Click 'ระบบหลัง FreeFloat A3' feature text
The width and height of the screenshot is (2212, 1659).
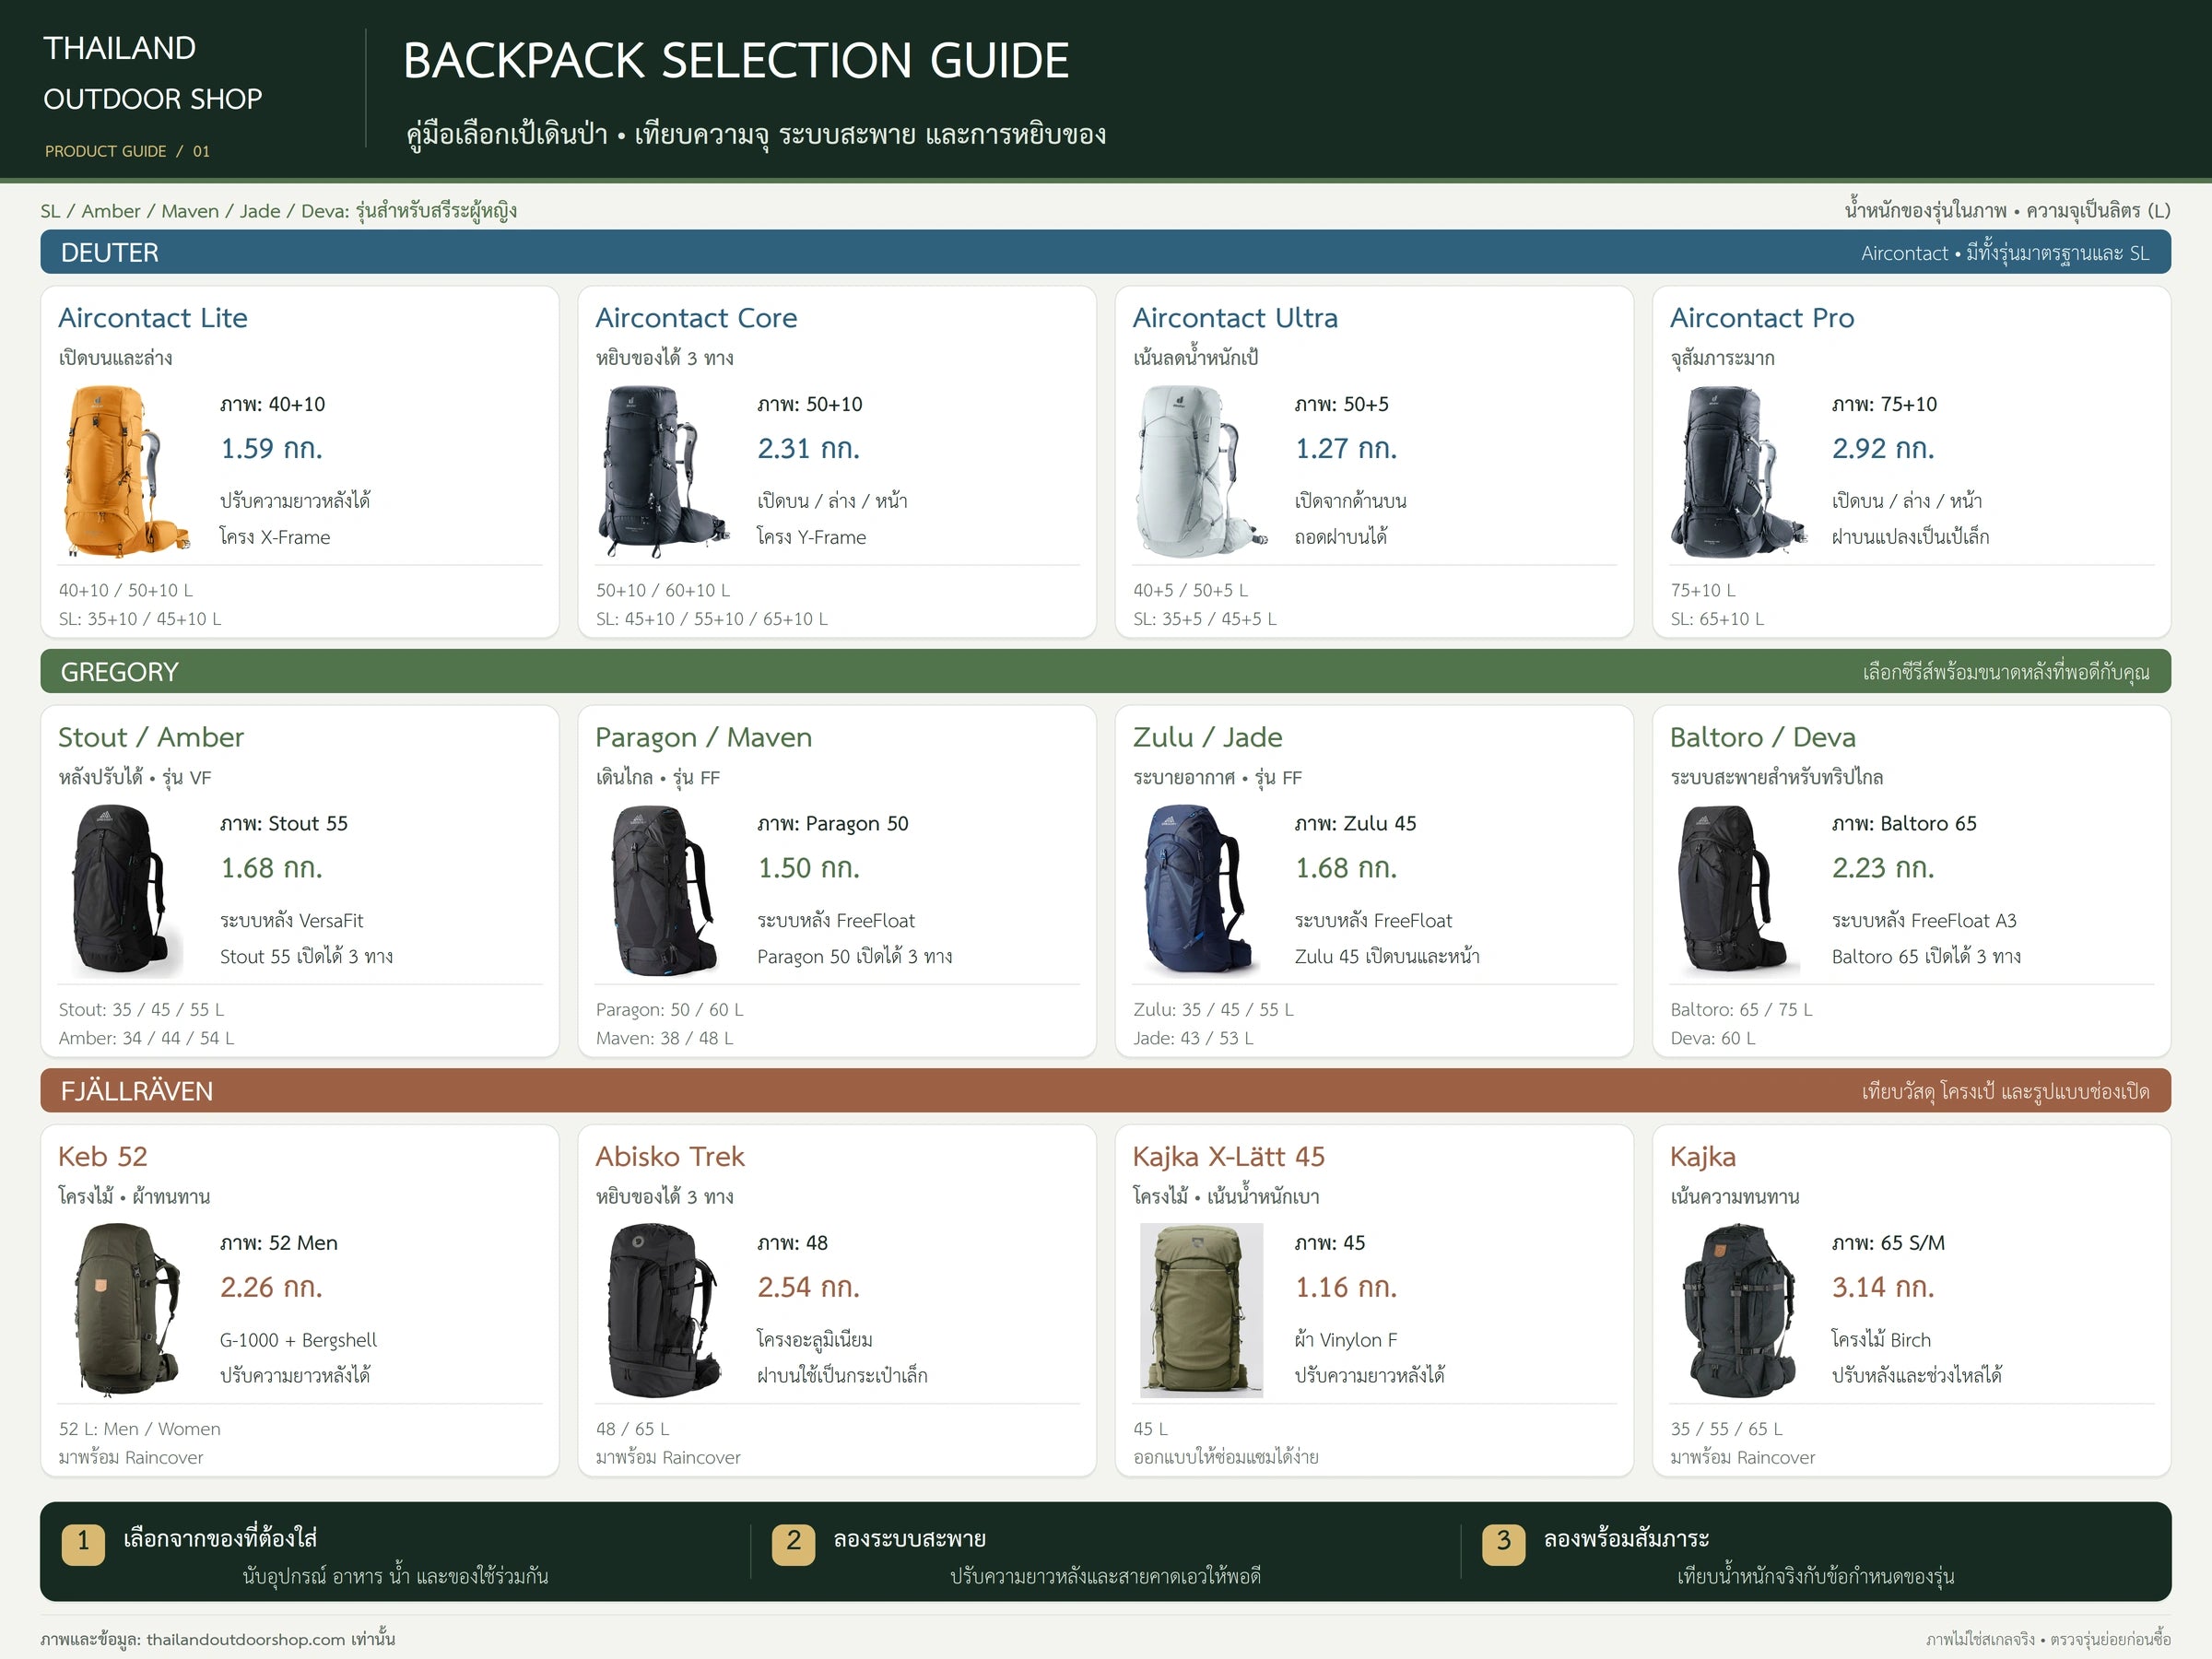(1924, 920)
